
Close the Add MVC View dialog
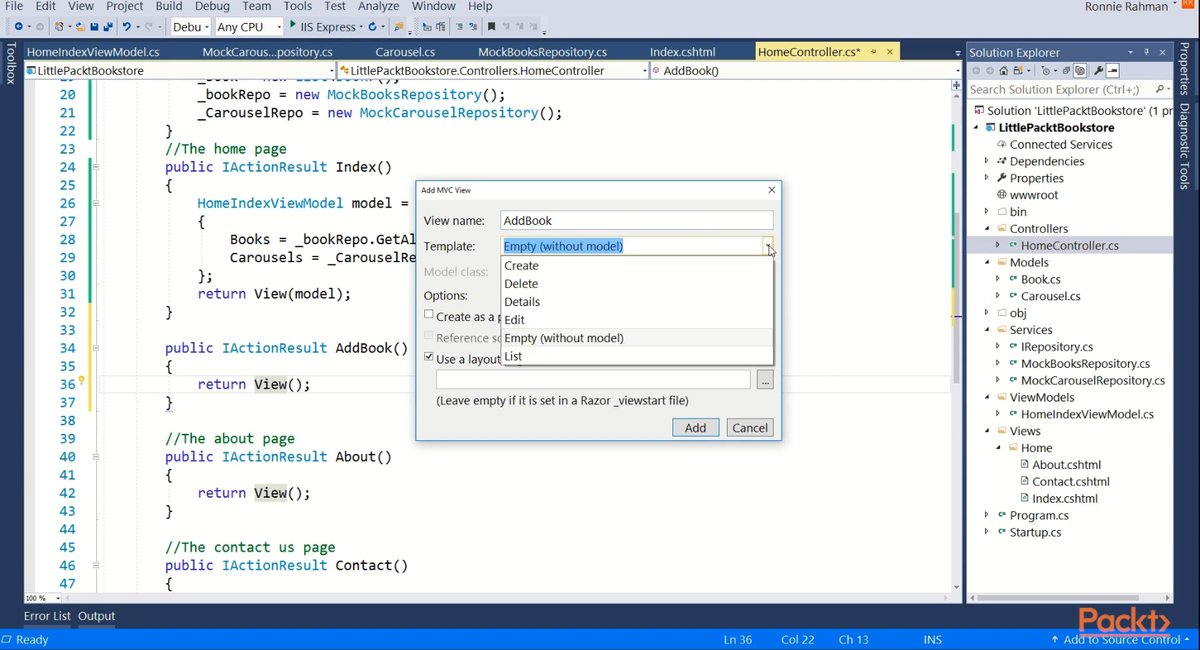[x=771, y=190]
